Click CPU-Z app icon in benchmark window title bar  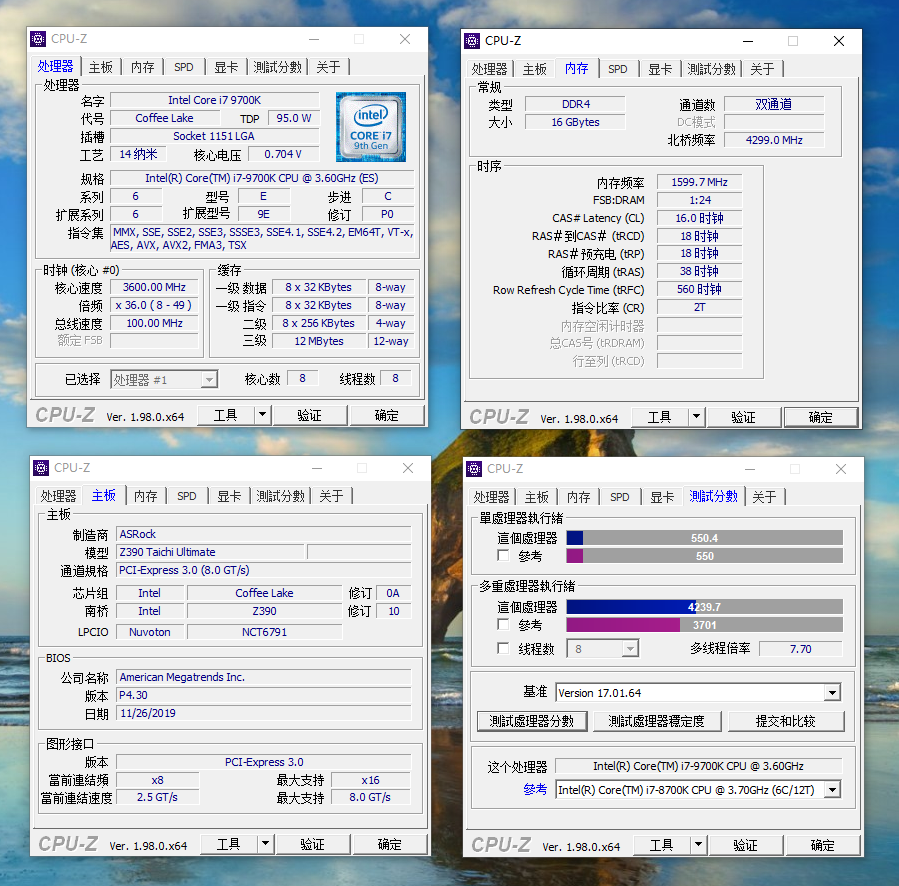[474, 469]
